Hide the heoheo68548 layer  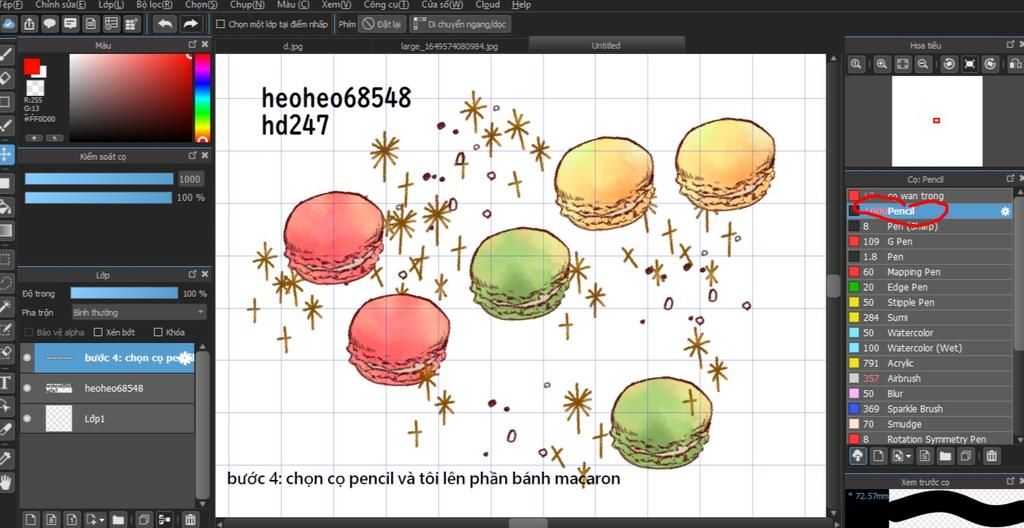(x=27, y=388)
